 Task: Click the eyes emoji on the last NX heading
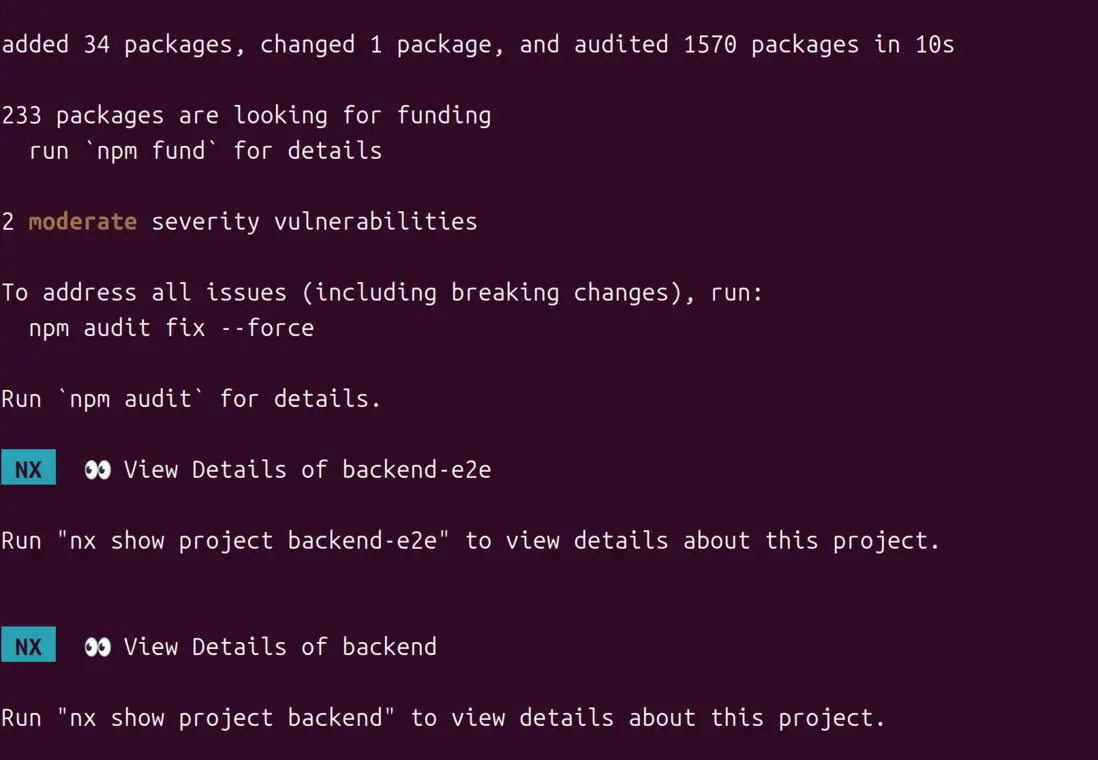pyautogui.click(x=97, y=646)
